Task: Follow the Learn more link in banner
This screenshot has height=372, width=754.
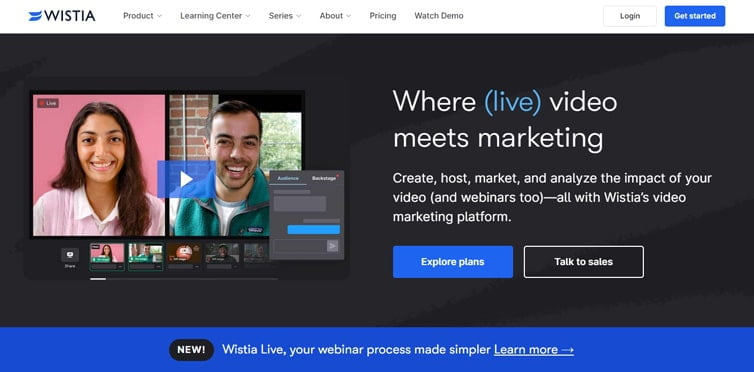Action: (x=534, y=349)
